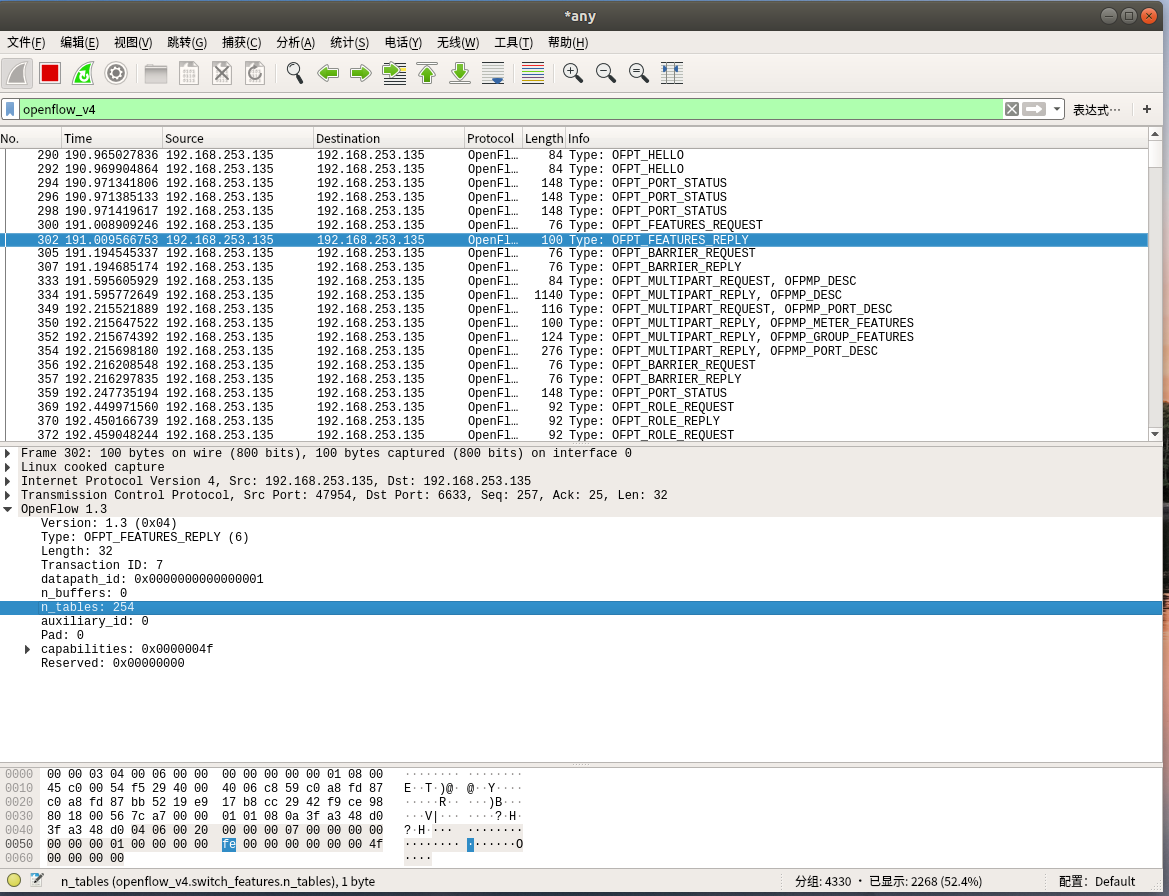Open the recent filters dropdown

click(1056, 110)
